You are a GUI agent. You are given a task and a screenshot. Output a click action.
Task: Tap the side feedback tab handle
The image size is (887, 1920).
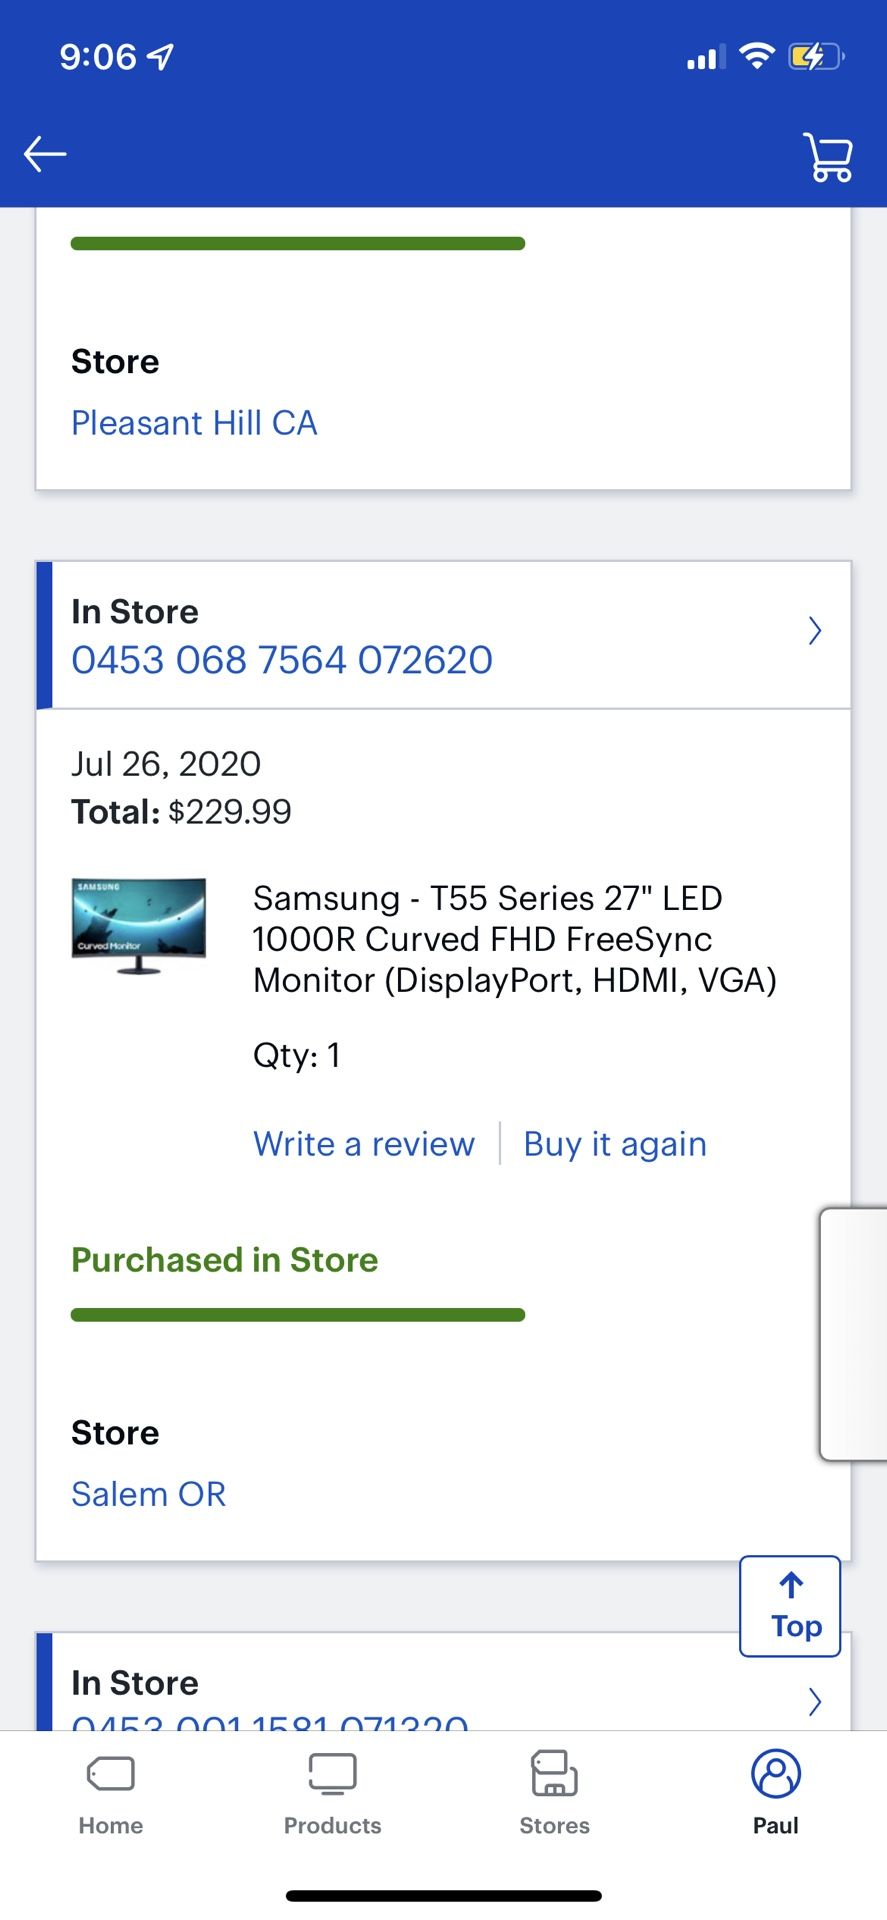[855, 1335]
